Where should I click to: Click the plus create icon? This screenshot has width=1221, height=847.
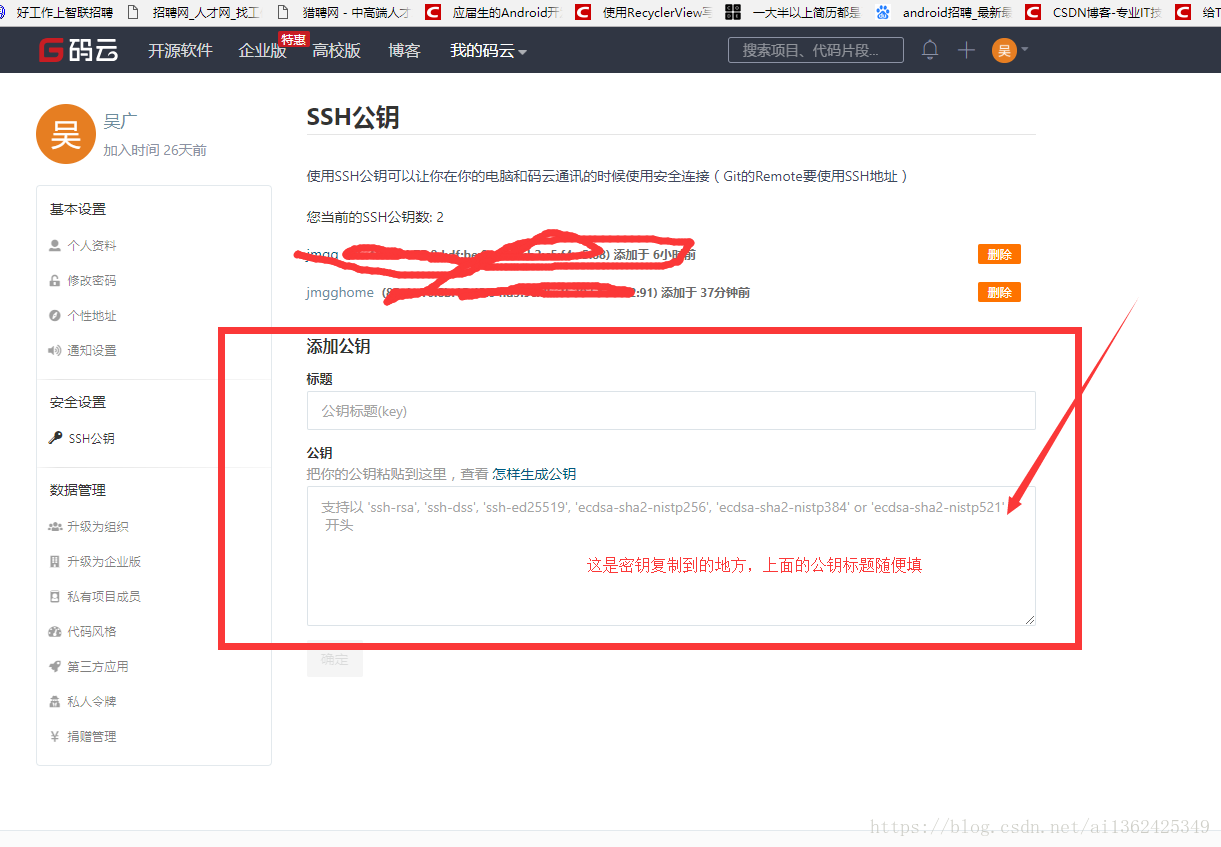(966, 50)
